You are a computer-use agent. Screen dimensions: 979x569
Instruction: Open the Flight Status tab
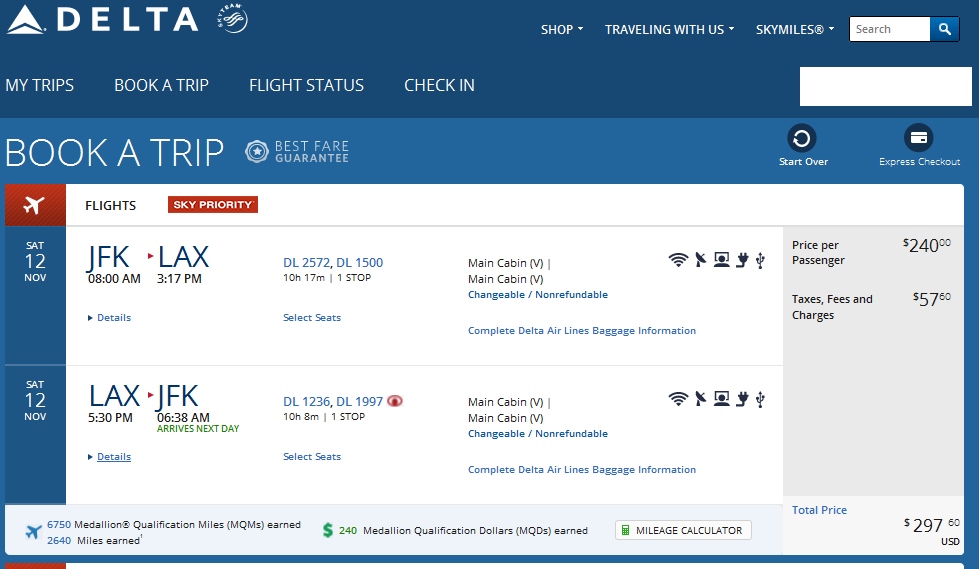coord(306,85)
